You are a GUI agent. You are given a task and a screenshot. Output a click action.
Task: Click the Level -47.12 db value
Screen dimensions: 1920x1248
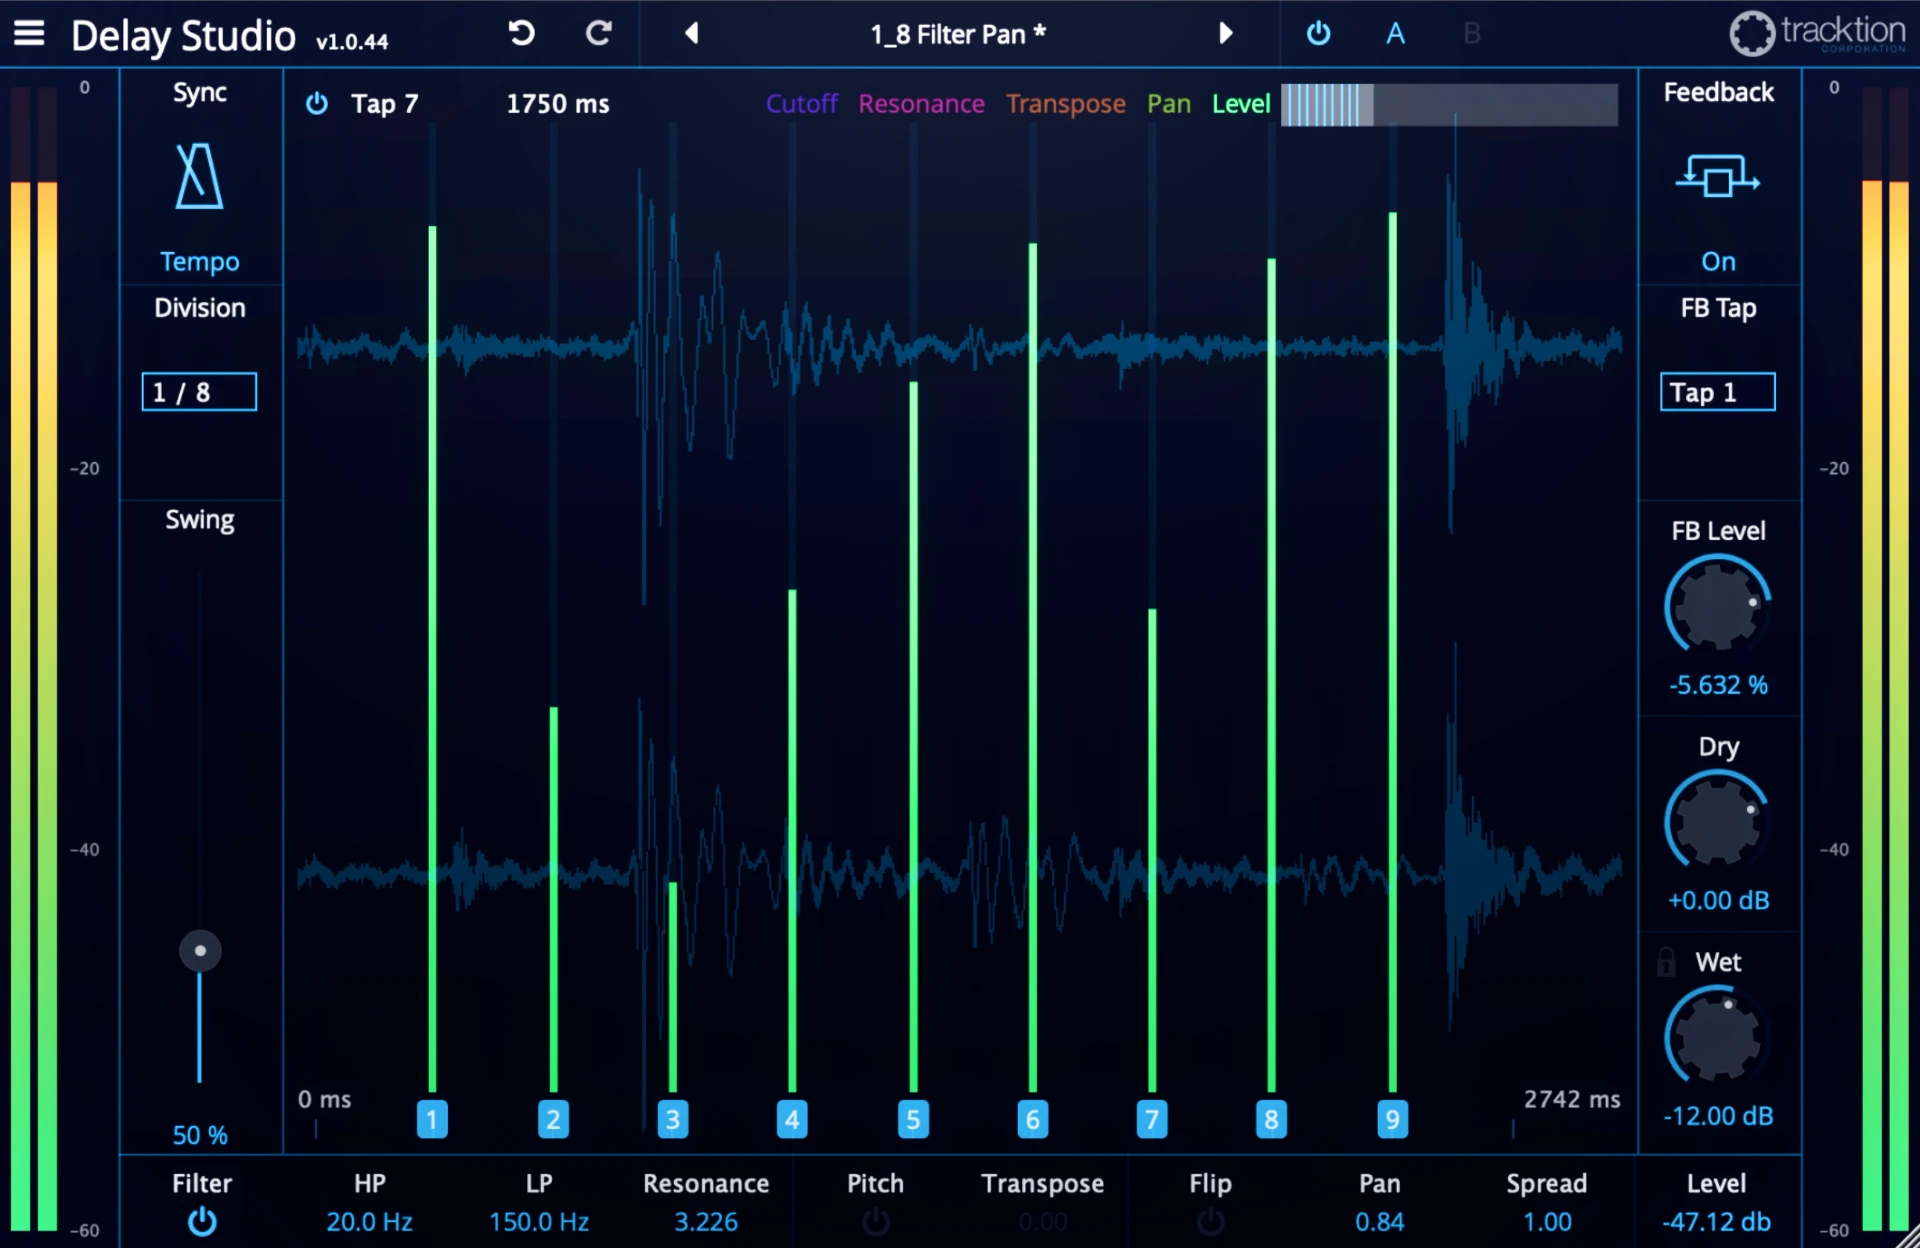1716,1222
